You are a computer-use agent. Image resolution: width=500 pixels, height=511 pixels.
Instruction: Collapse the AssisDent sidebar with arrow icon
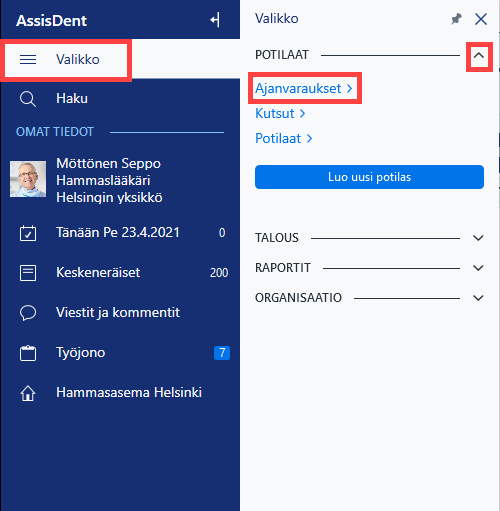[215, 20]
